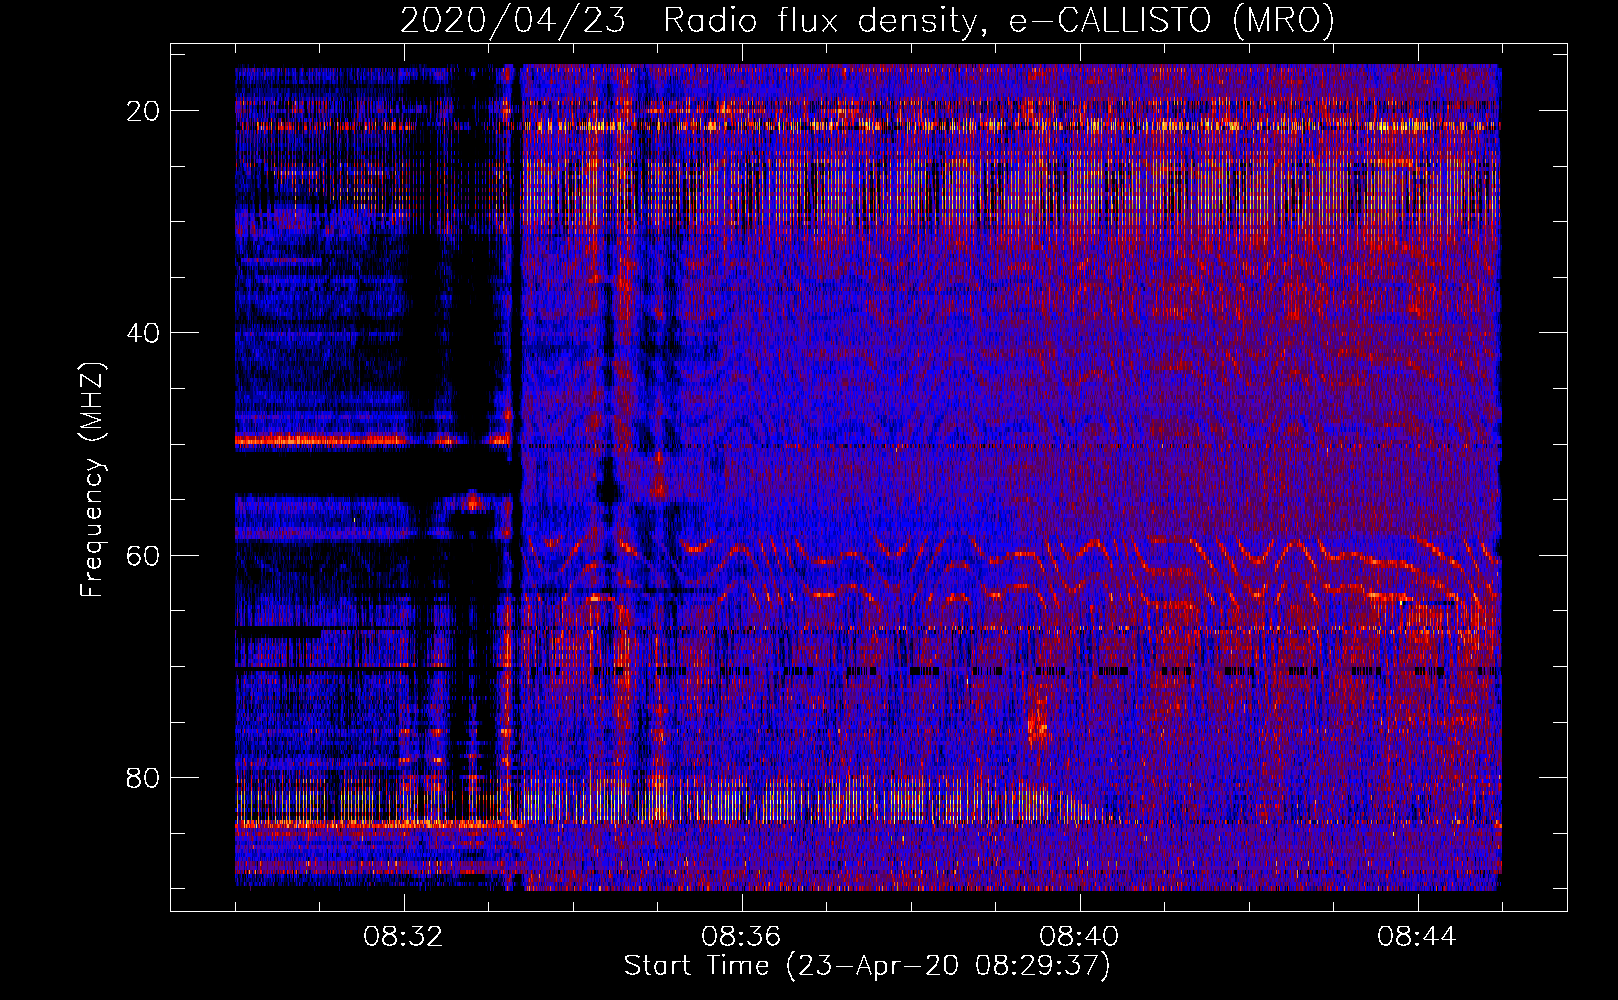Click the 08:32 time tick label

[x=404, y=937]
